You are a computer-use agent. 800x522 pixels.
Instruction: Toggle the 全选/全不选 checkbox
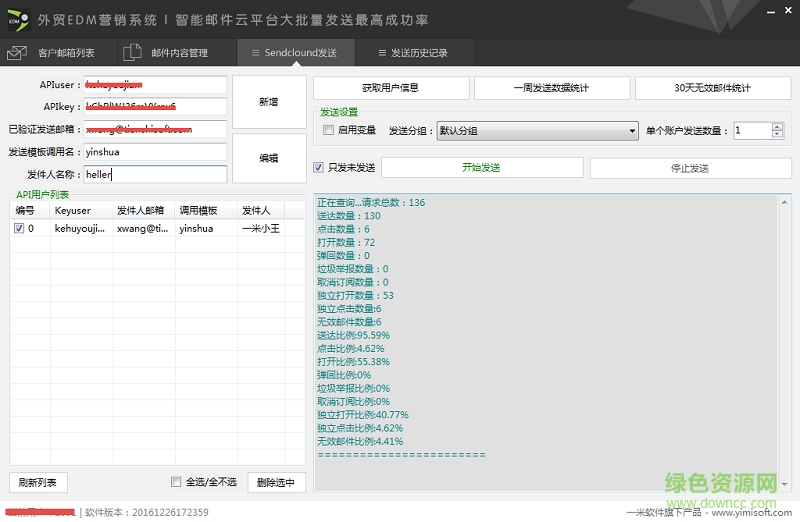[x=177, y=482]
